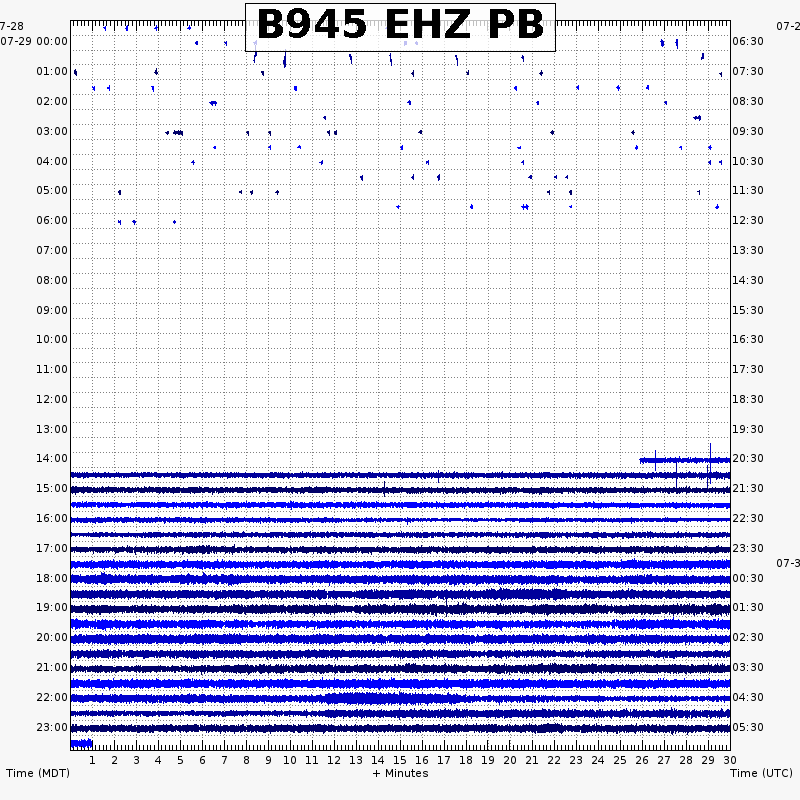Screen dimensions: 800x800
Task: Select minute-axis tick label 30
Action: pos(730,760)
